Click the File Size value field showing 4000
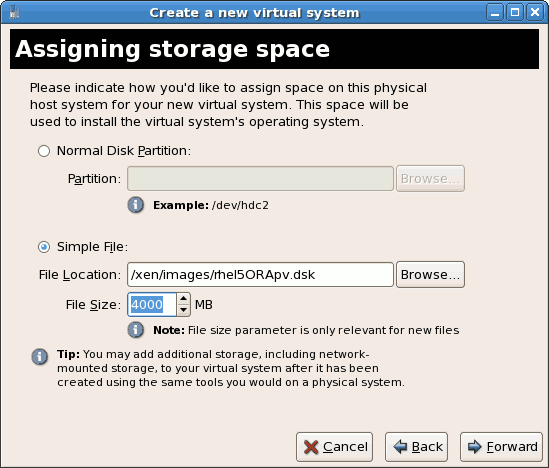 (x=152, y=305)
